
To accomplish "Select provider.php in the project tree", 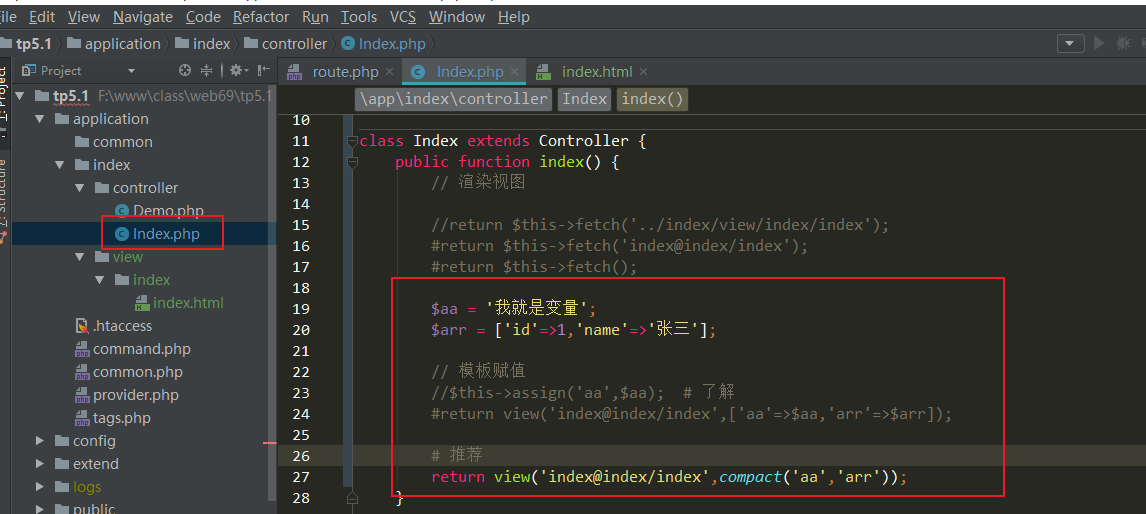I will tap(127, 395).
